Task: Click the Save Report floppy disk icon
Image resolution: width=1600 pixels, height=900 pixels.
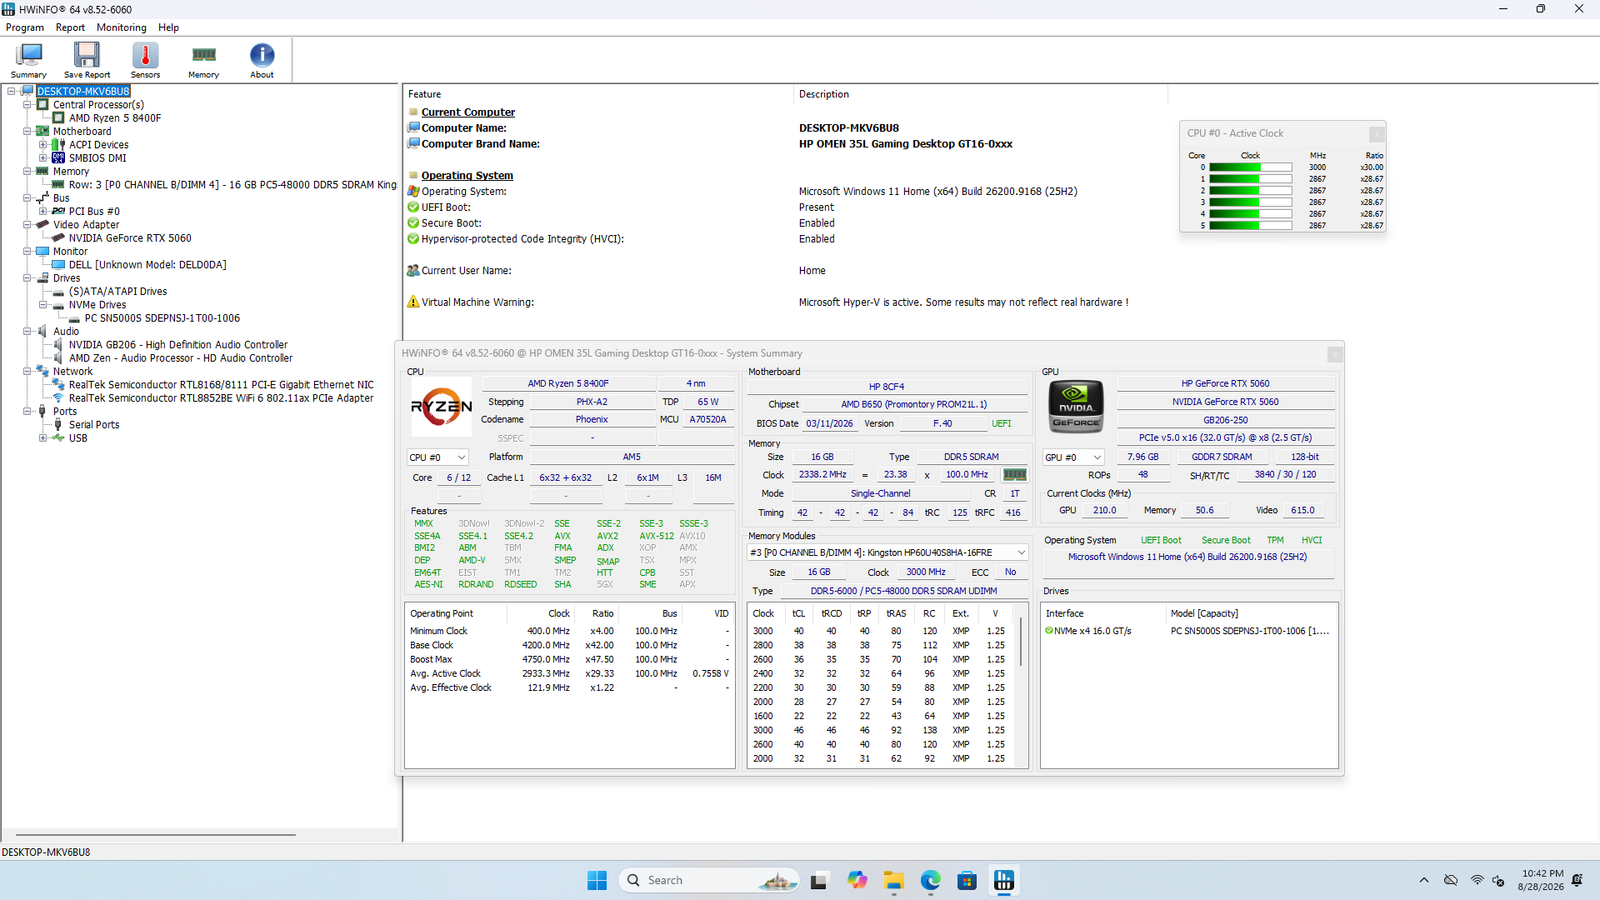Action: (x=87, y=60)
